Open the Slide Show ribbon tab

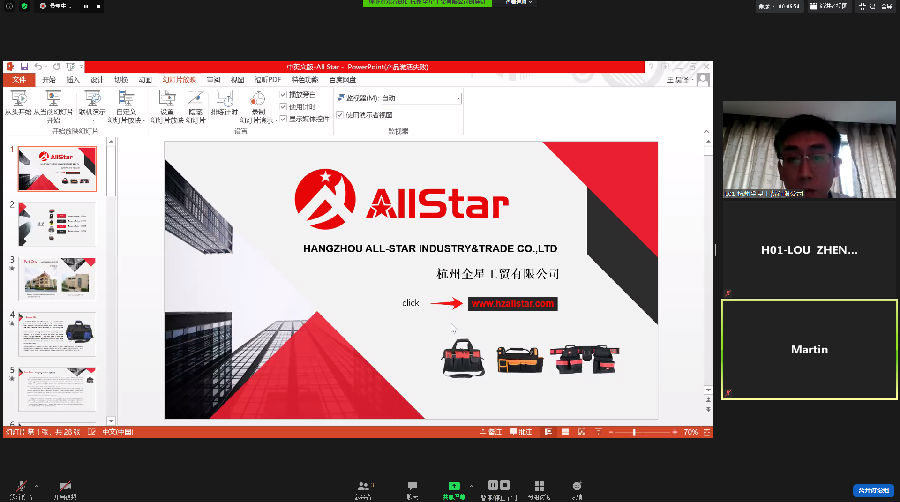click(x=179, y=80)
